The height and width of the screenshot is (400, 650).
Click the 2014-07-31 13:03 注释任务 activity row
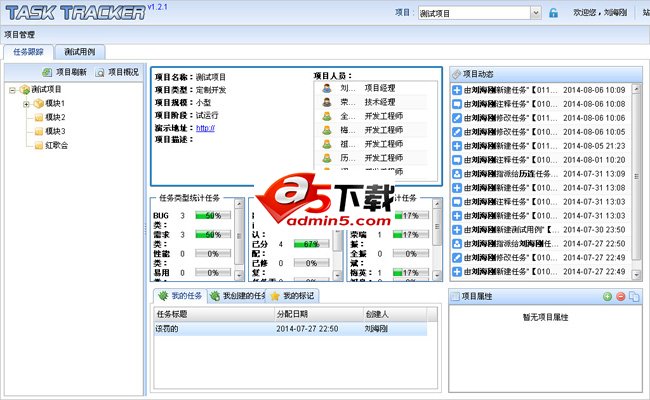(x=540, y=202)
